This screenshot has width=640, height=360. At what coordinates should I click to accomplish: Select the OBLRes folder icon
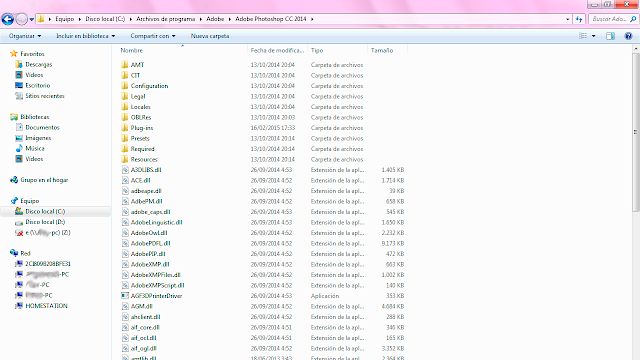point(125,117)
